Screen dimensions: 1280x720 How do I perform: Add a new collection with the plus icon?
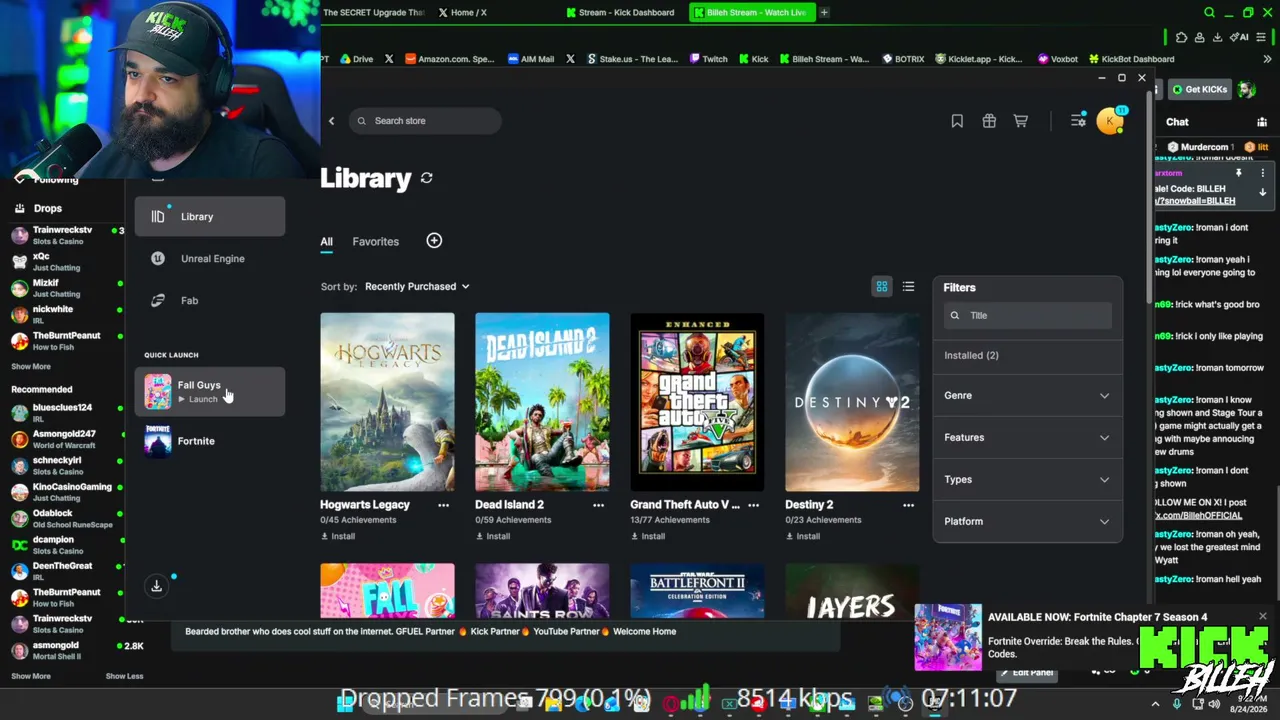[434, 241]
